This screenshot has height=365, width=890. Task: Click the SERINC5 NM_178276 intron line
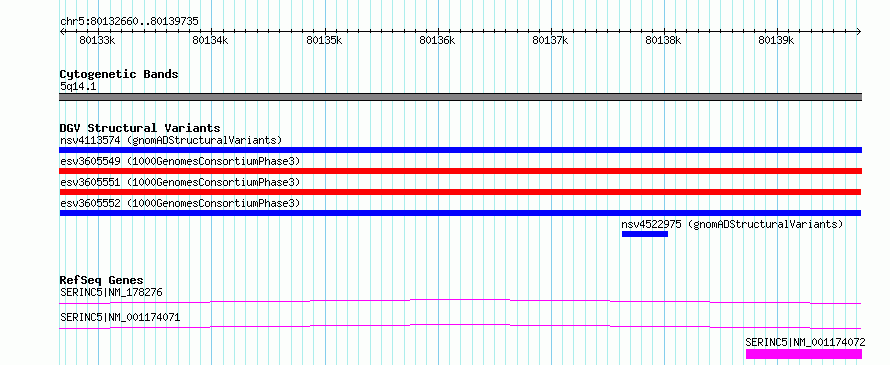tap(460, 301)
